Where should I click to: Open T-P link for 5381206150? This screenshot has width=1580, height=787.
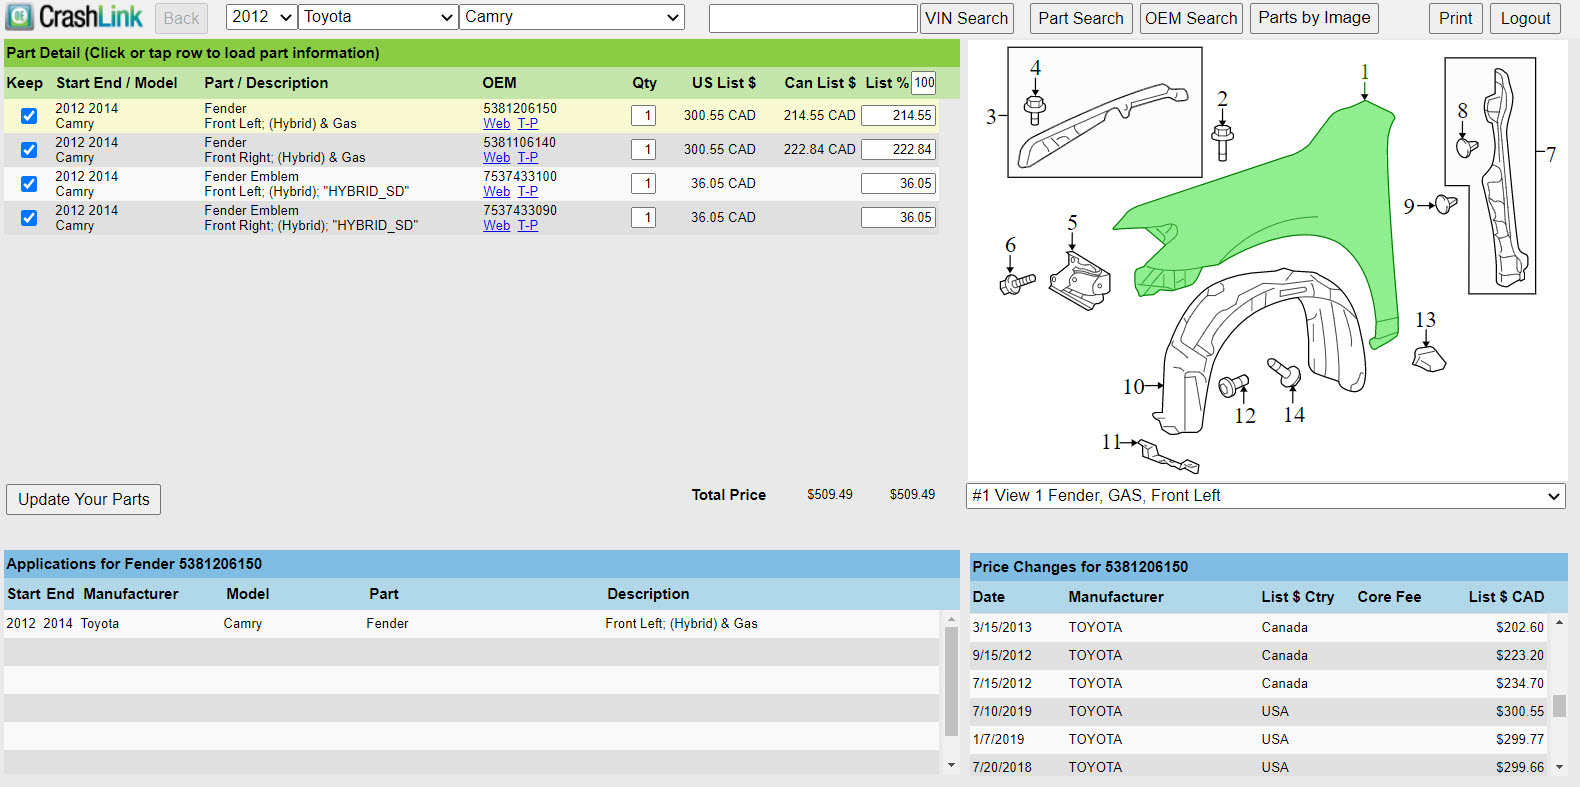tap(528, 124)
